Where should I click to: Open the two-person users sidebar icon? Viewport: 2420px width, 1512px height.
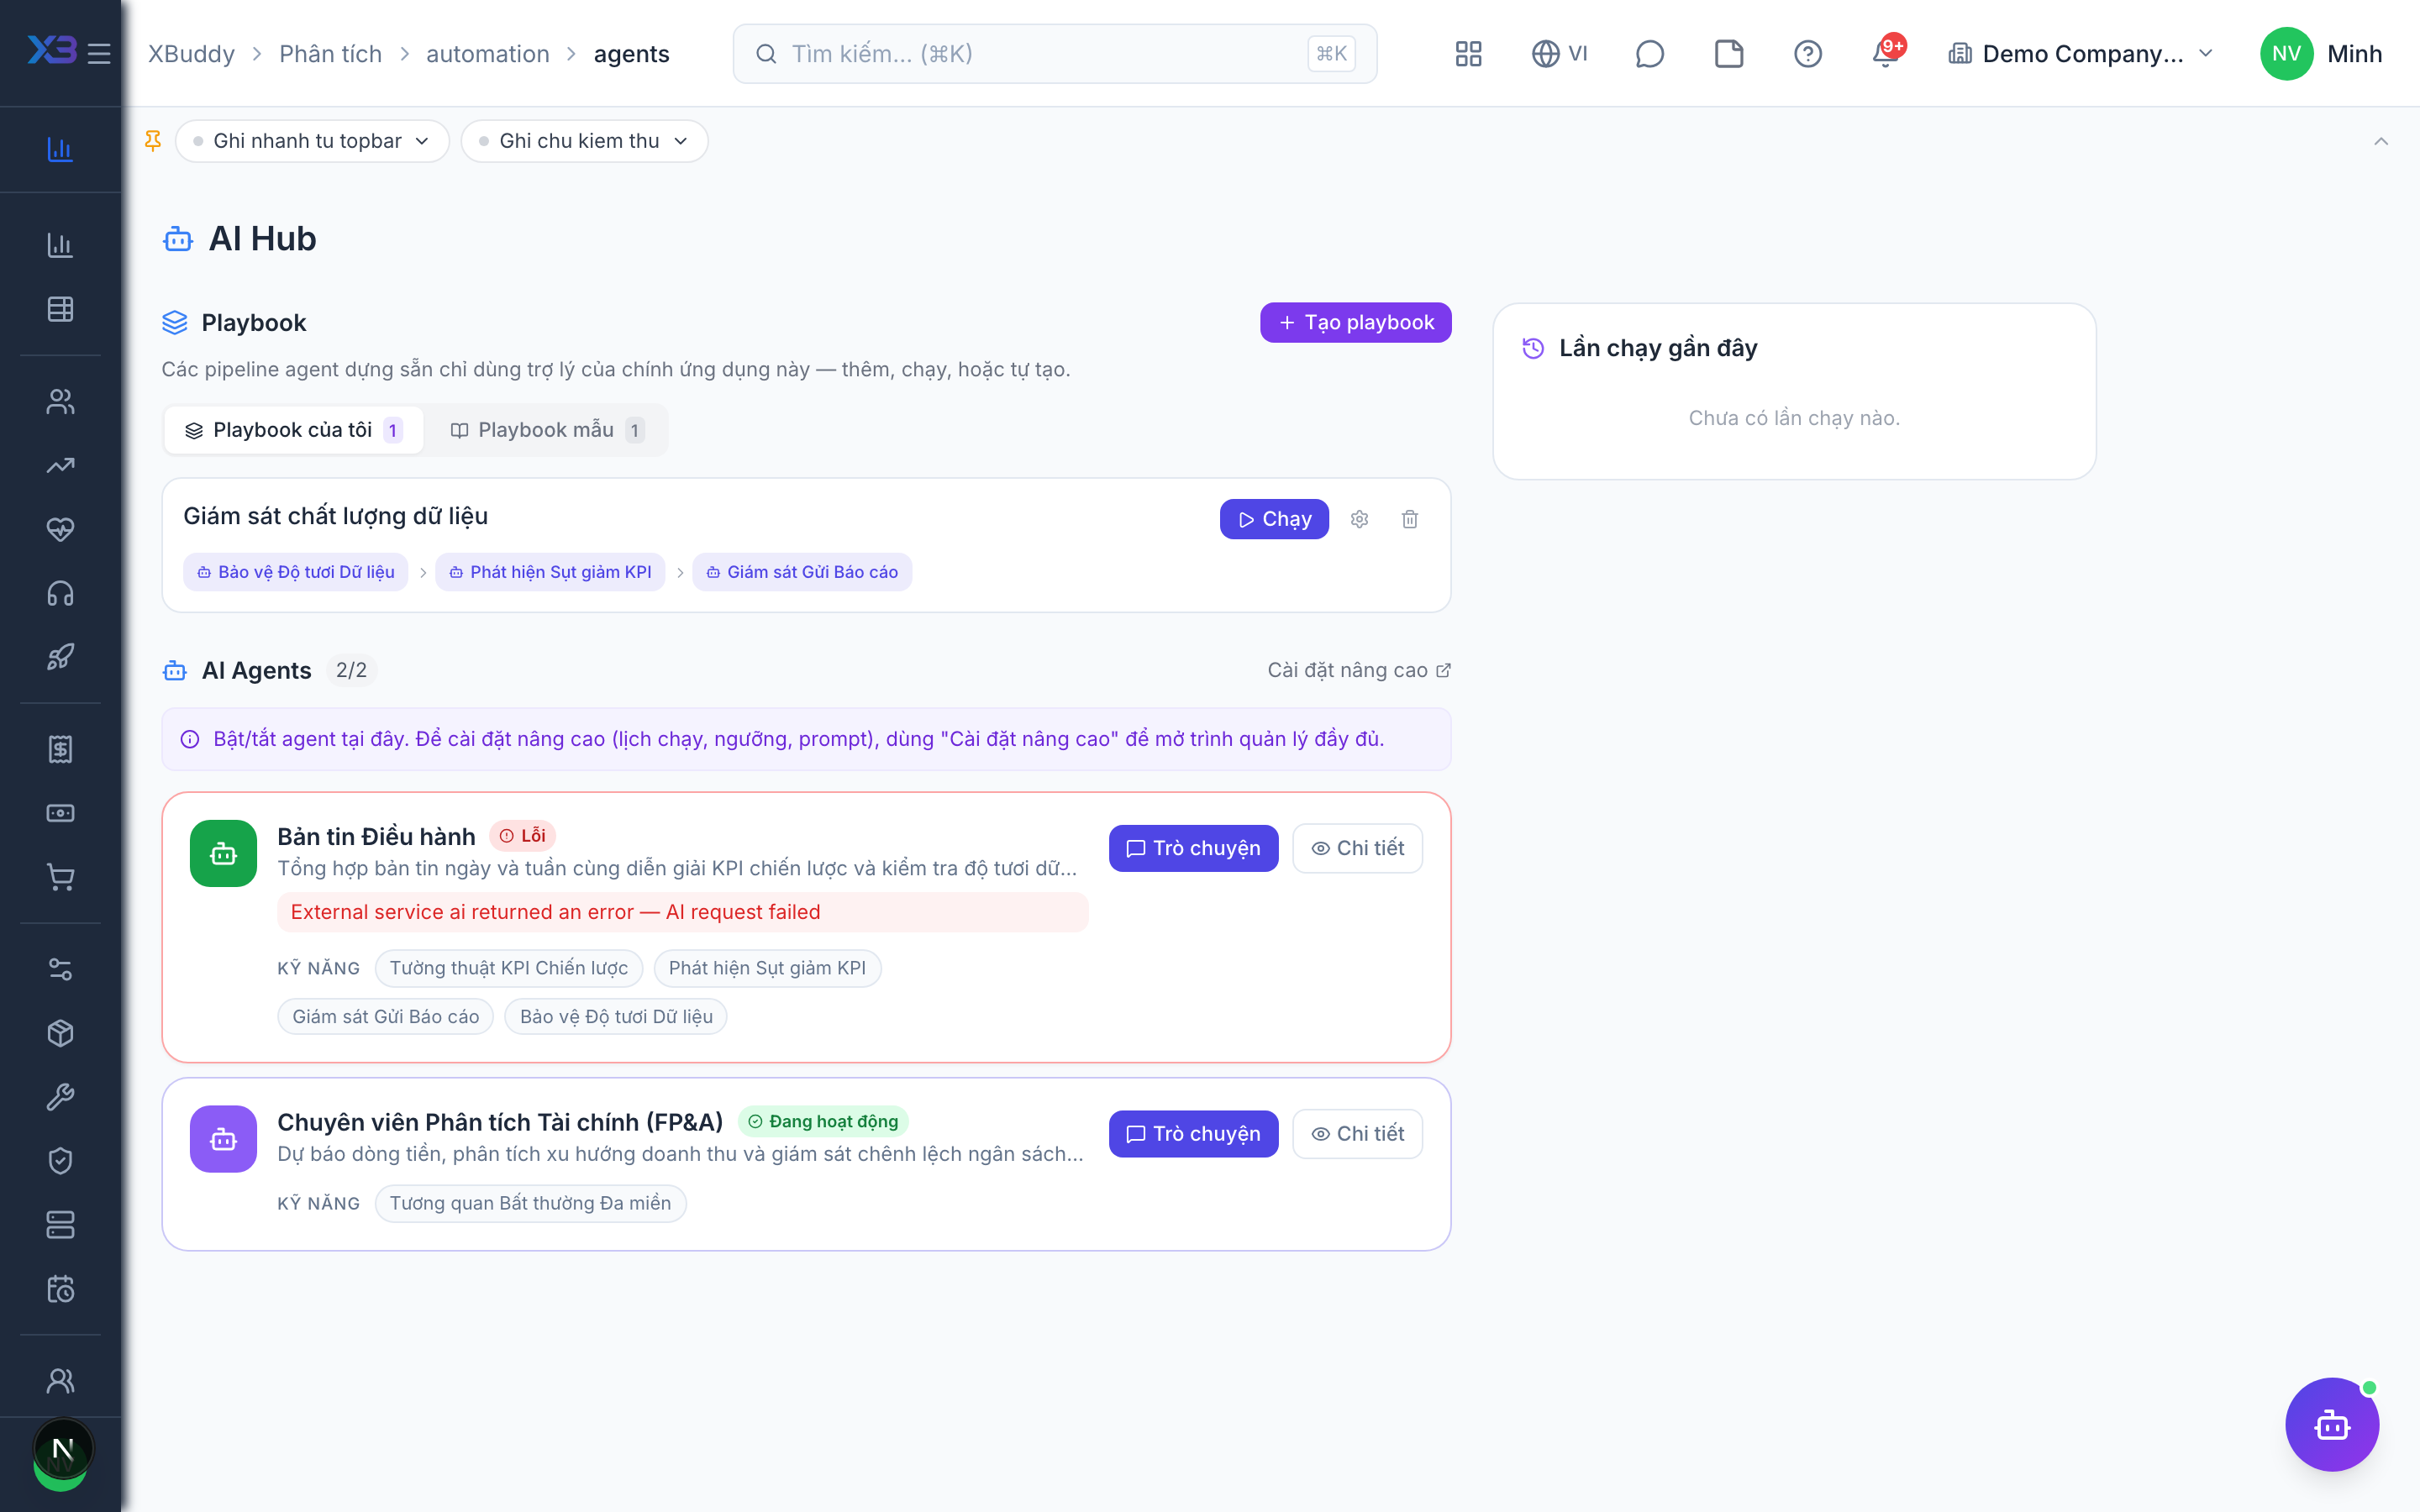60,401
